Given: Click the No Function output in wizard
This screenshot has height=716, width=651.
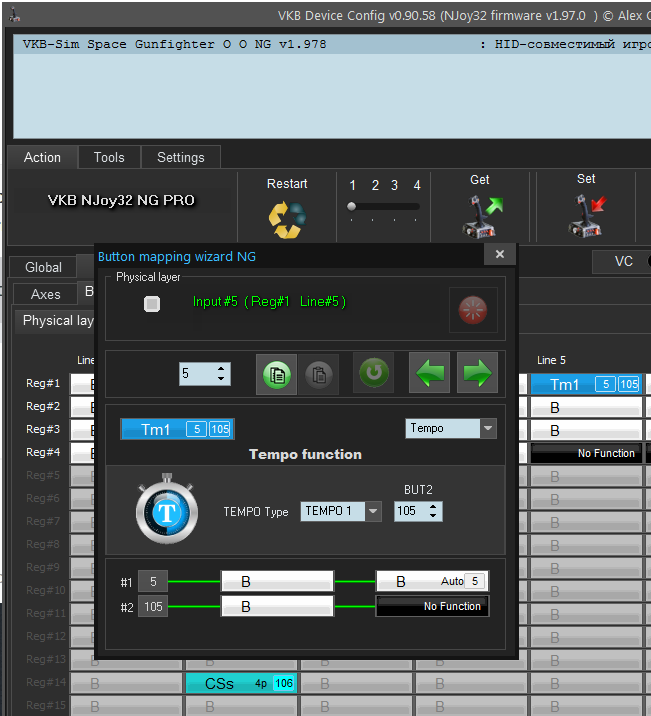Looking at the screenshot, I should [432, 606].
